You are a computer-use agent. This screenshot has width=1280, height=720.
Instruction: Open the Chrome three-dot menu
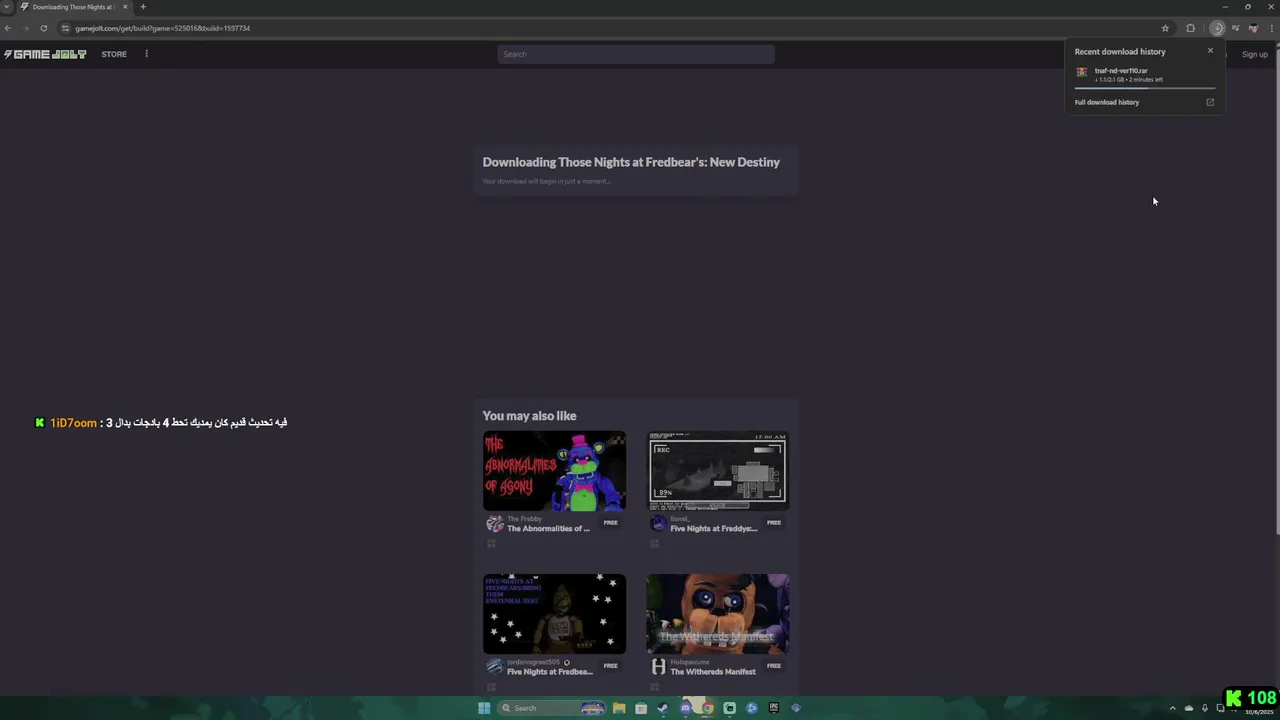[1271, 28]
